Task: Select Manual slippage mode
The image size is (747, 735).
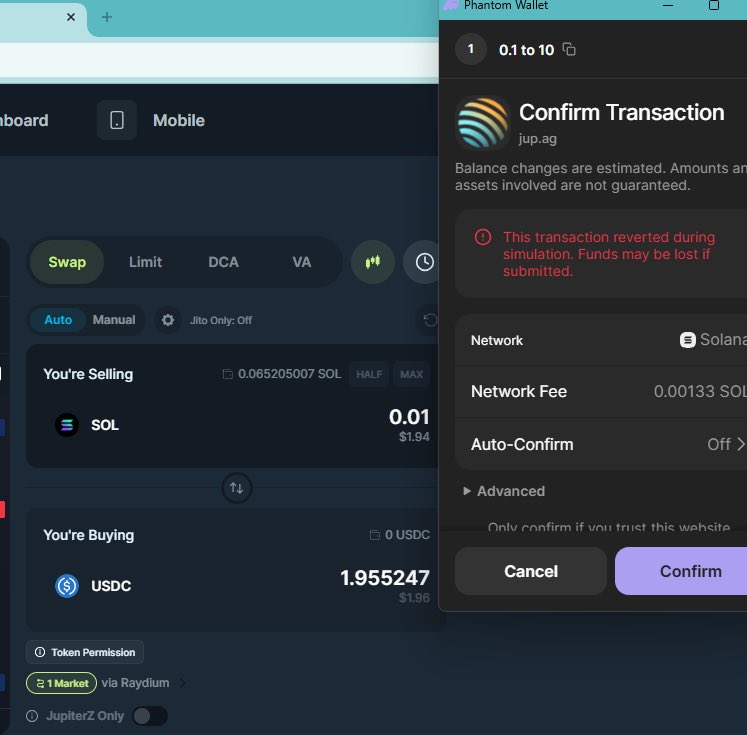Action: pos(114,320)
